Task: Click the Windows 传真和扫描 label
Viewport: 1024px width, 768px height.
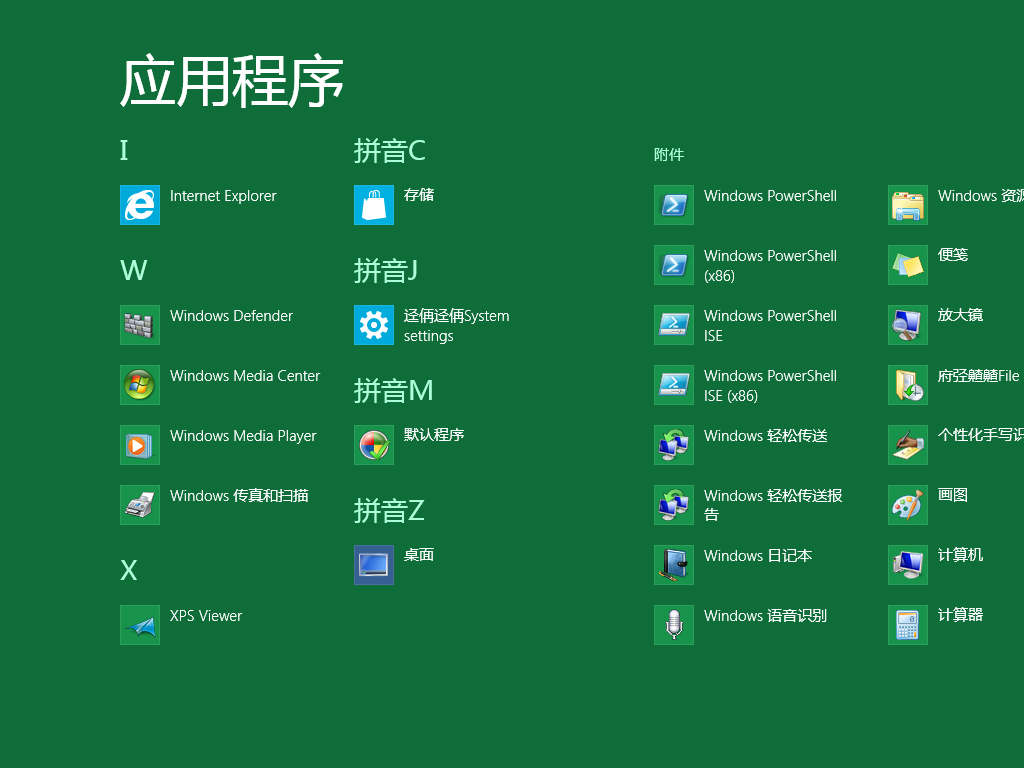Action: pyautogui.click(x=239, y=496)
